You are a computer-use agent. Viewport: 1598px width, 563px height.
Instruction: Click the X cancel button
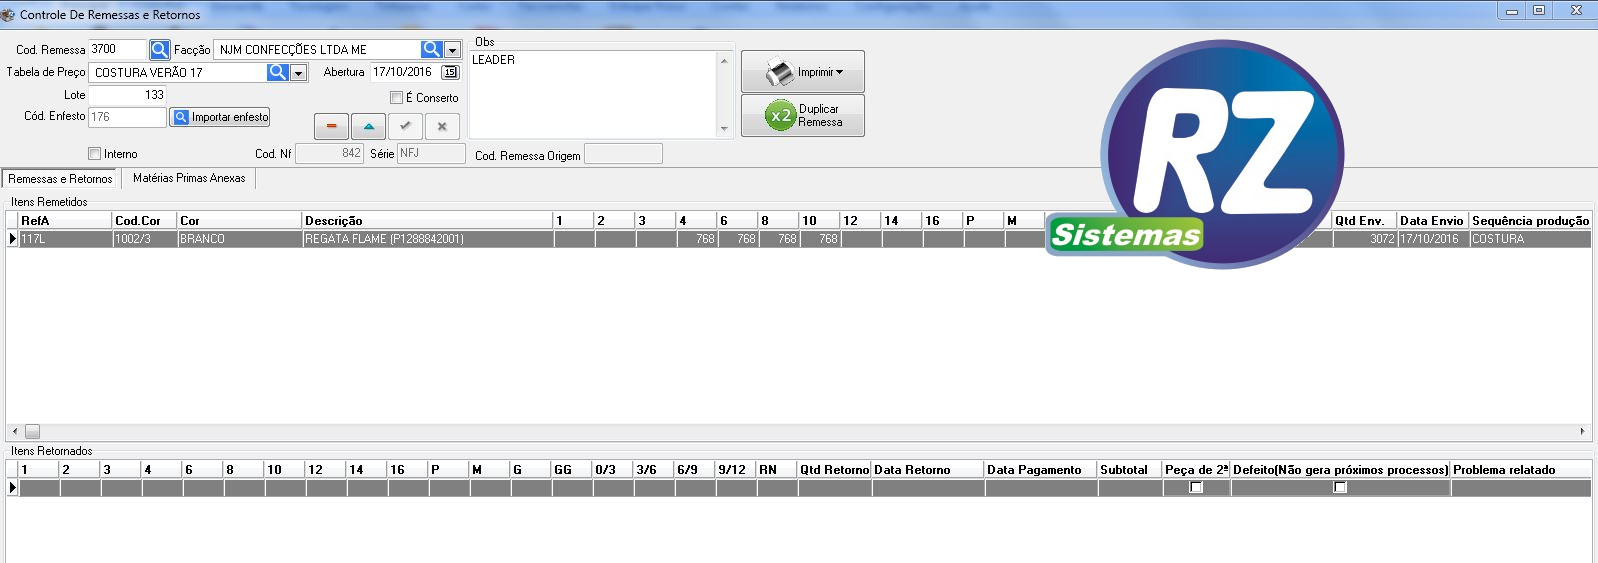[x=442, y=126]
